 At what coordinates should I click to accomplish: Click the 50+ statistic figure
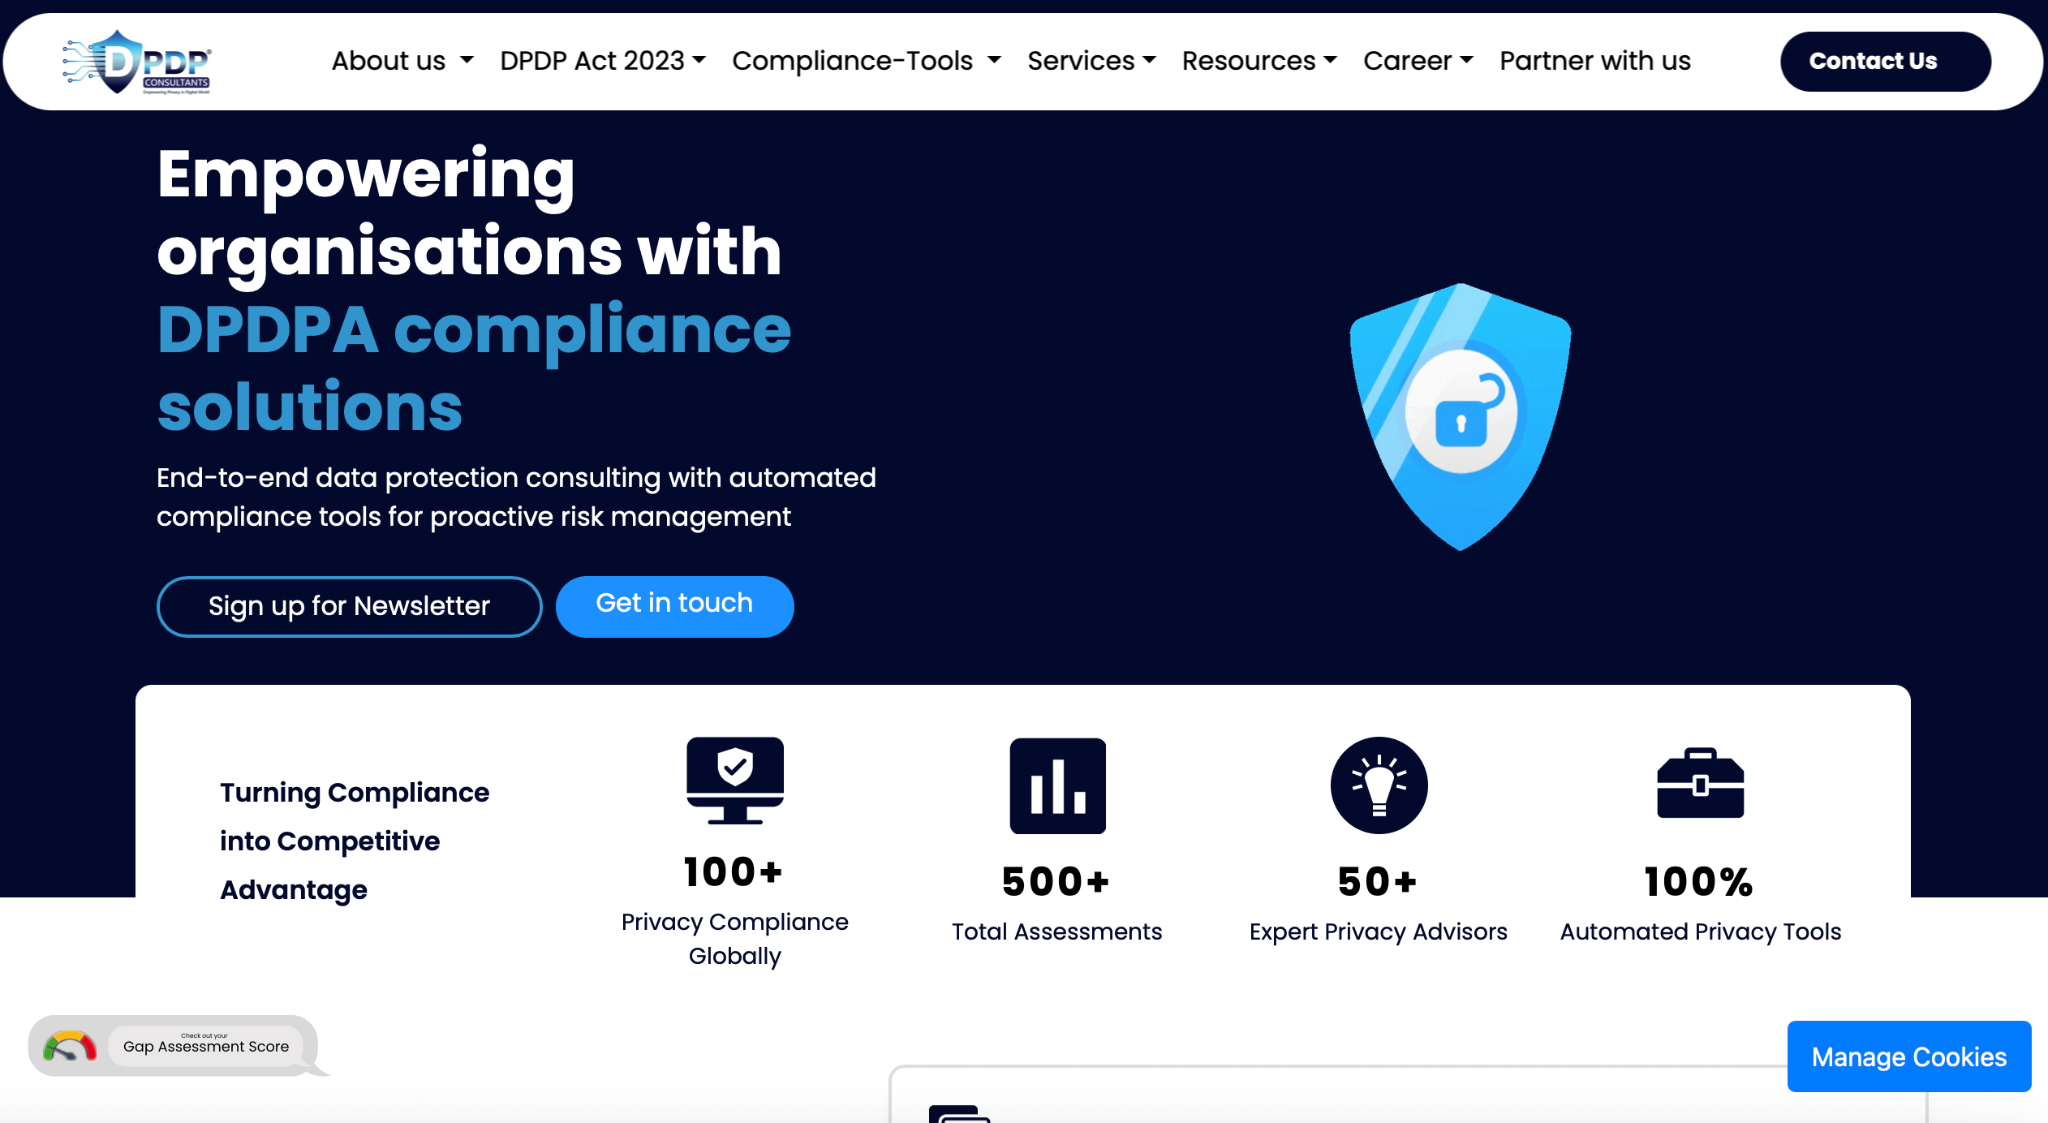point(1379,882)
